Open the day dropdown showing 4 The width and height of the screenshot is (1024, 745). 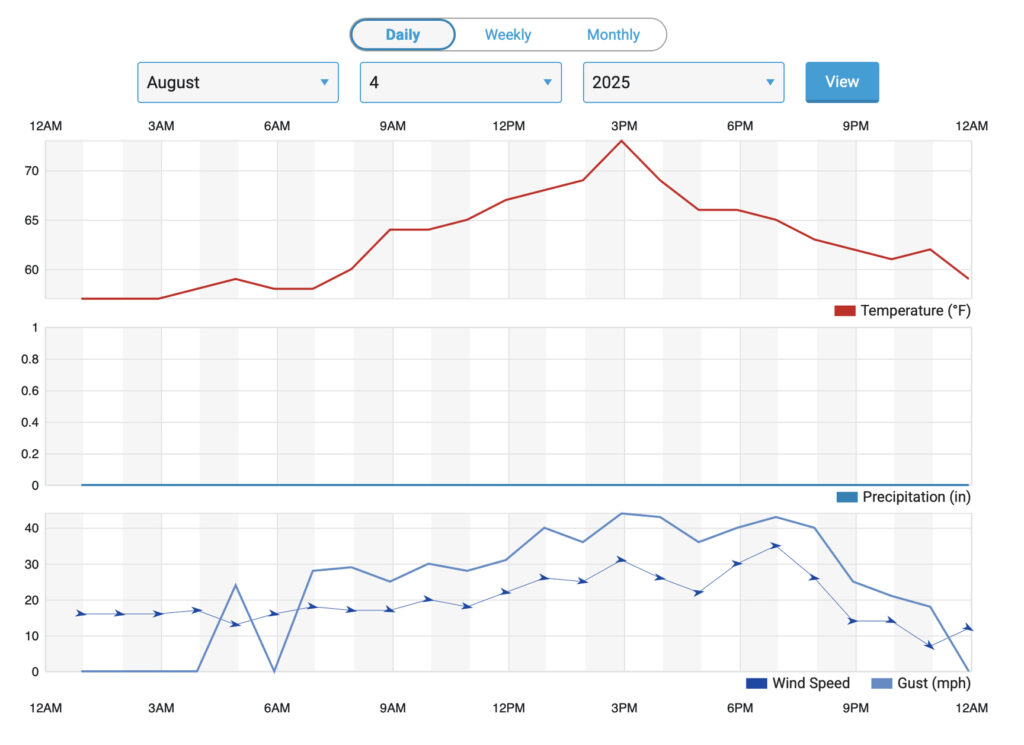460,82
